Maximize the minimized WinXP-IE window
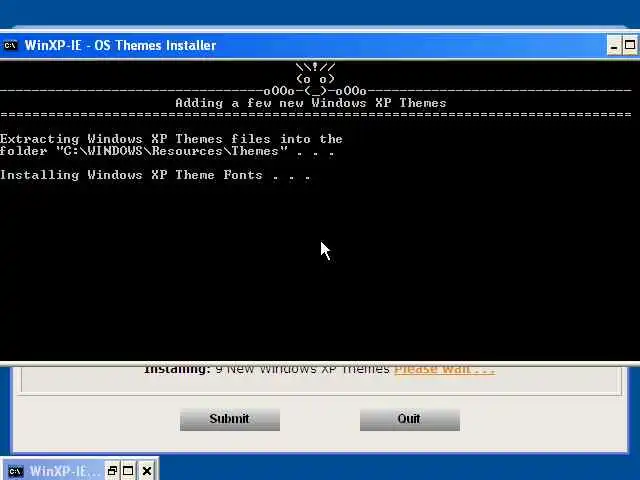This screenshot has height=480, width=640. tap(128, 471)
